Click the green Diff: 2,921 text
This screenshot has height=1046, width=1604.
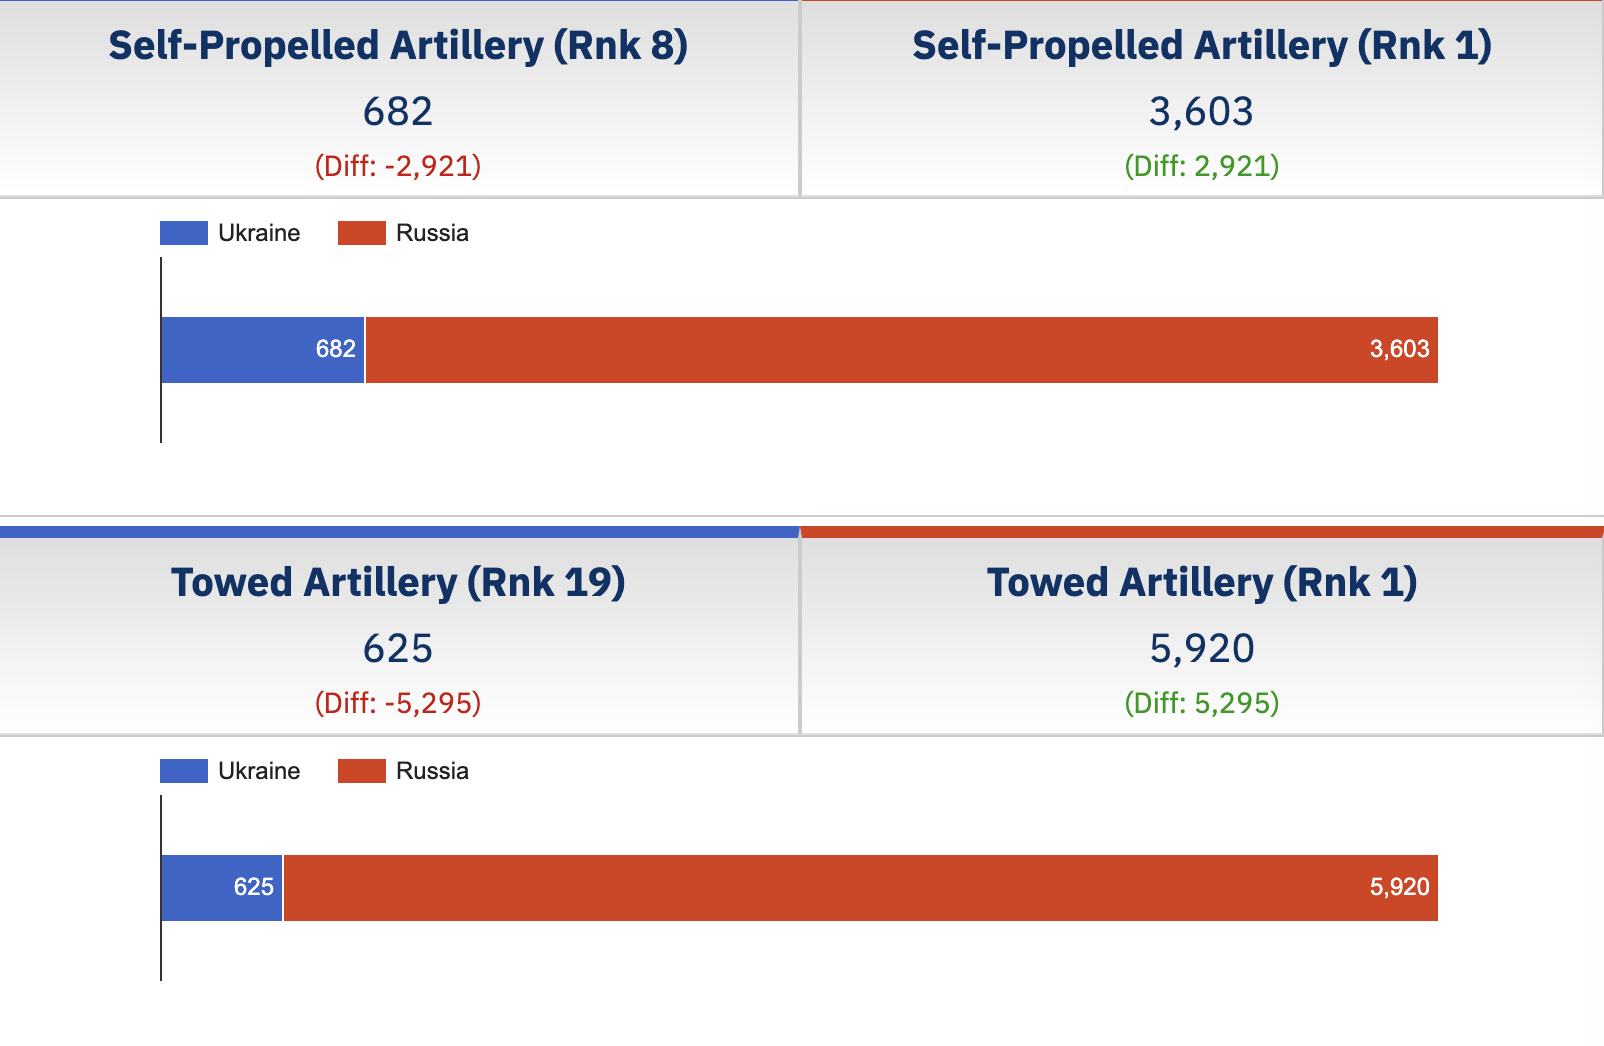pyautogui.click(x=1202, y=166)
